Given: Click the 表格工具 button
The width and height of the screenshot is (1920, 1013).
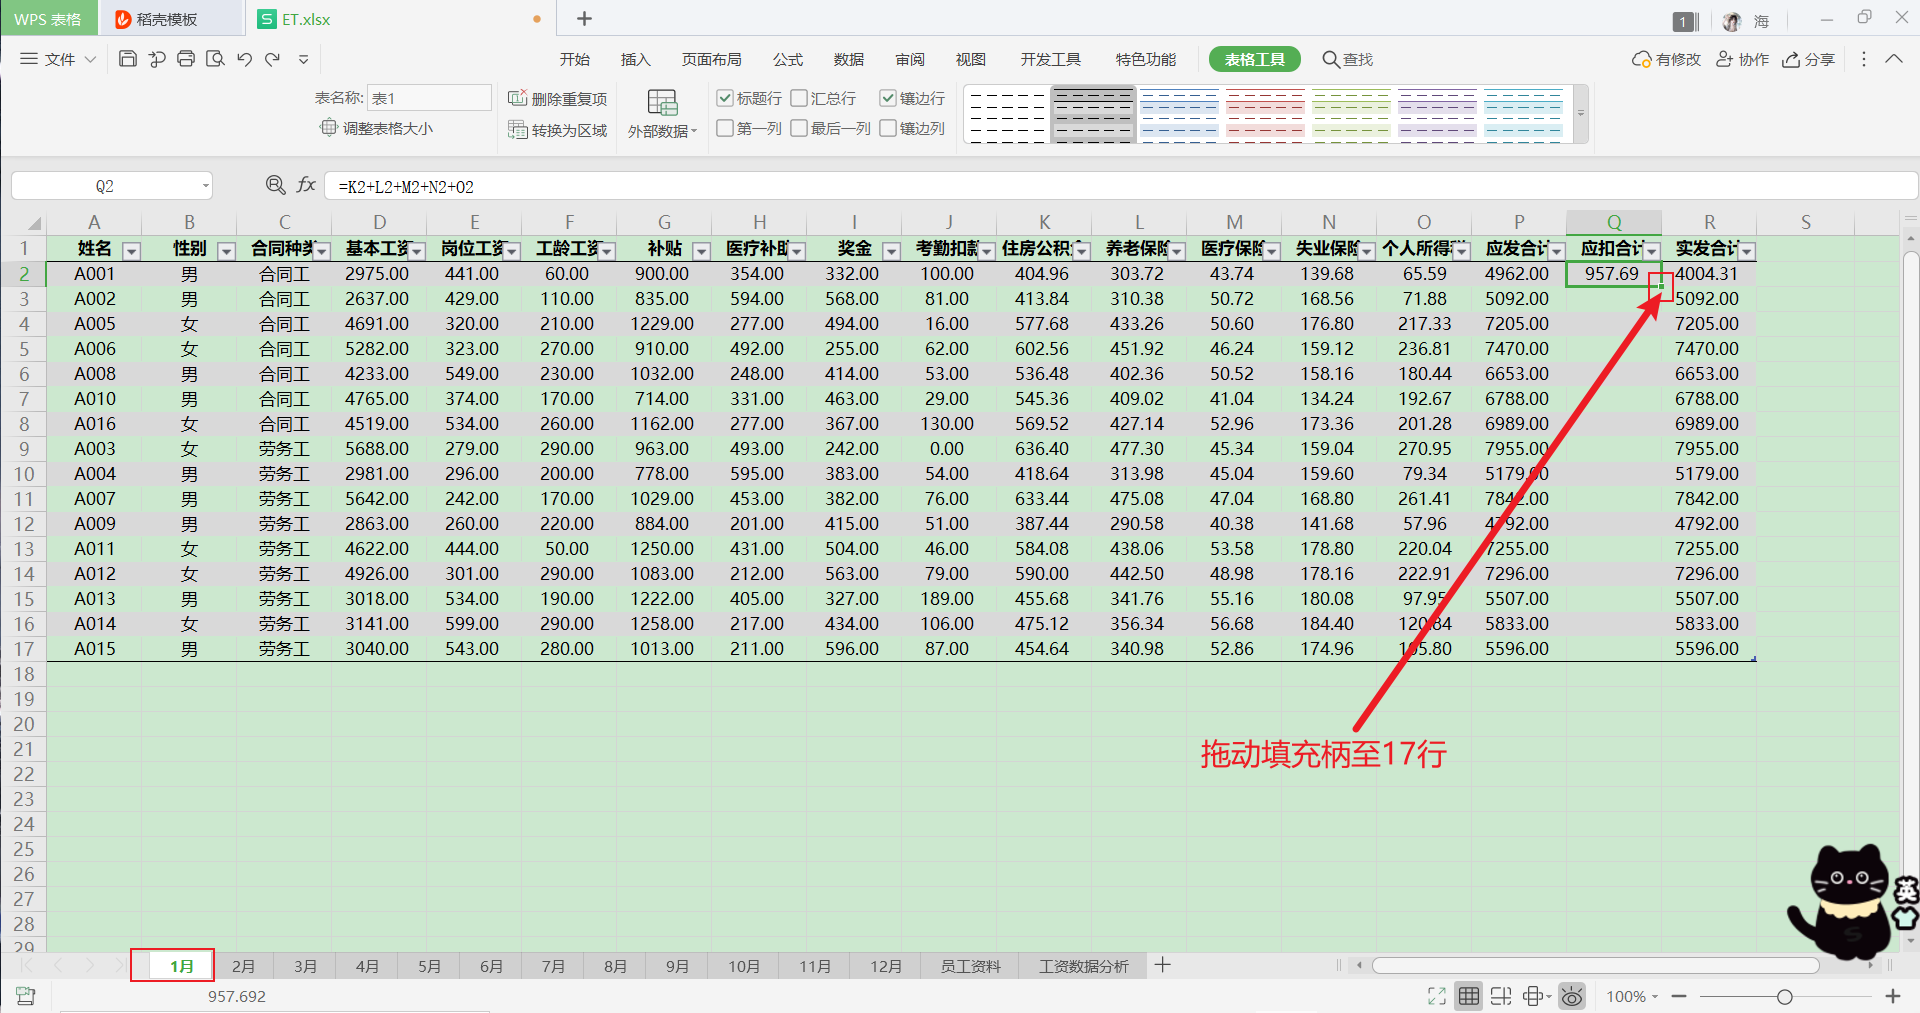Looking at the screenshot, I should (1254, 59).
